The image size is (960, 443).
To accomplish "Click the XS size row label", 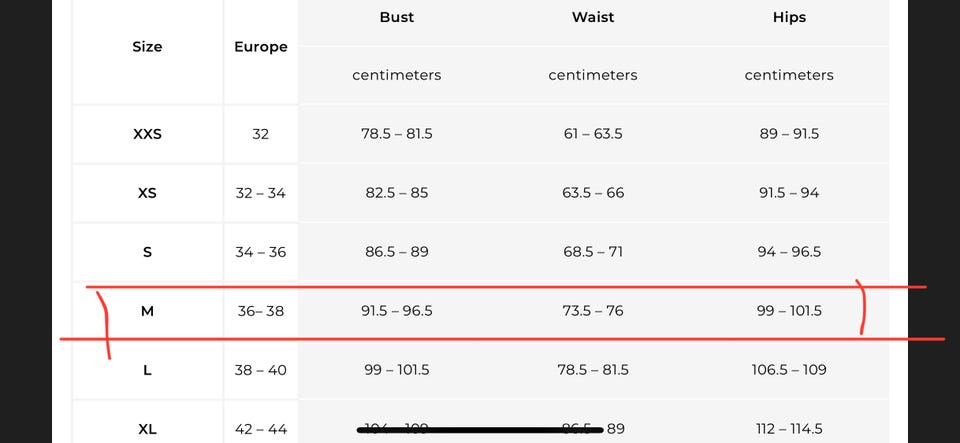I will pyautogui.click(x=147, y=193).
